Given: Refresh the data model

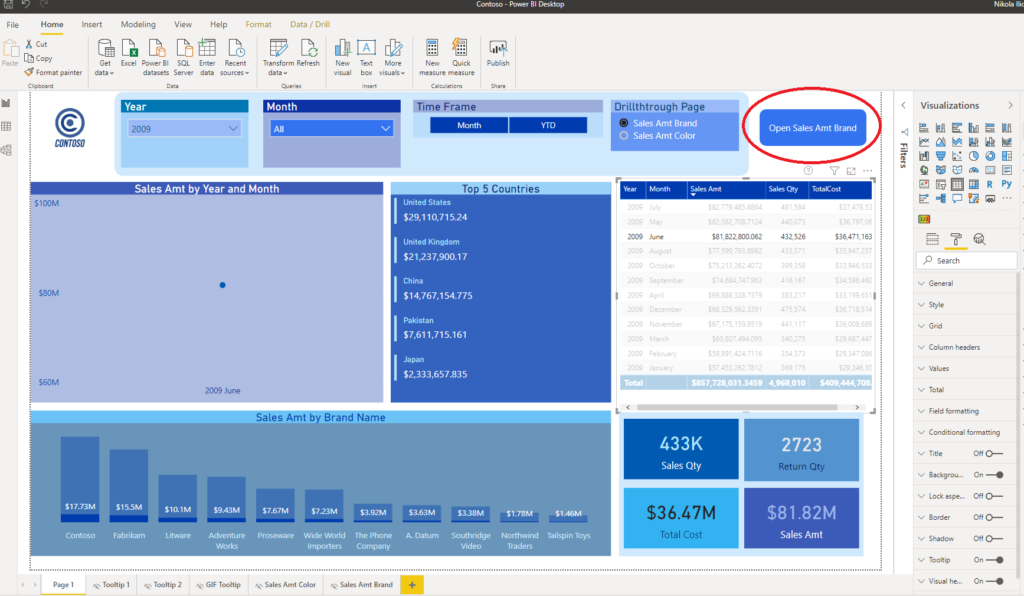Looking at the screenshot, I should click(308, 54).
